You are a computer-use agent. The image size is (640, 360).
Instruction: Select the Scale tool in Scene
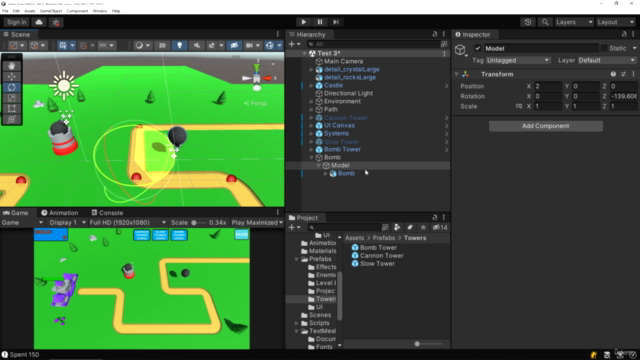(x=11, y=98)
